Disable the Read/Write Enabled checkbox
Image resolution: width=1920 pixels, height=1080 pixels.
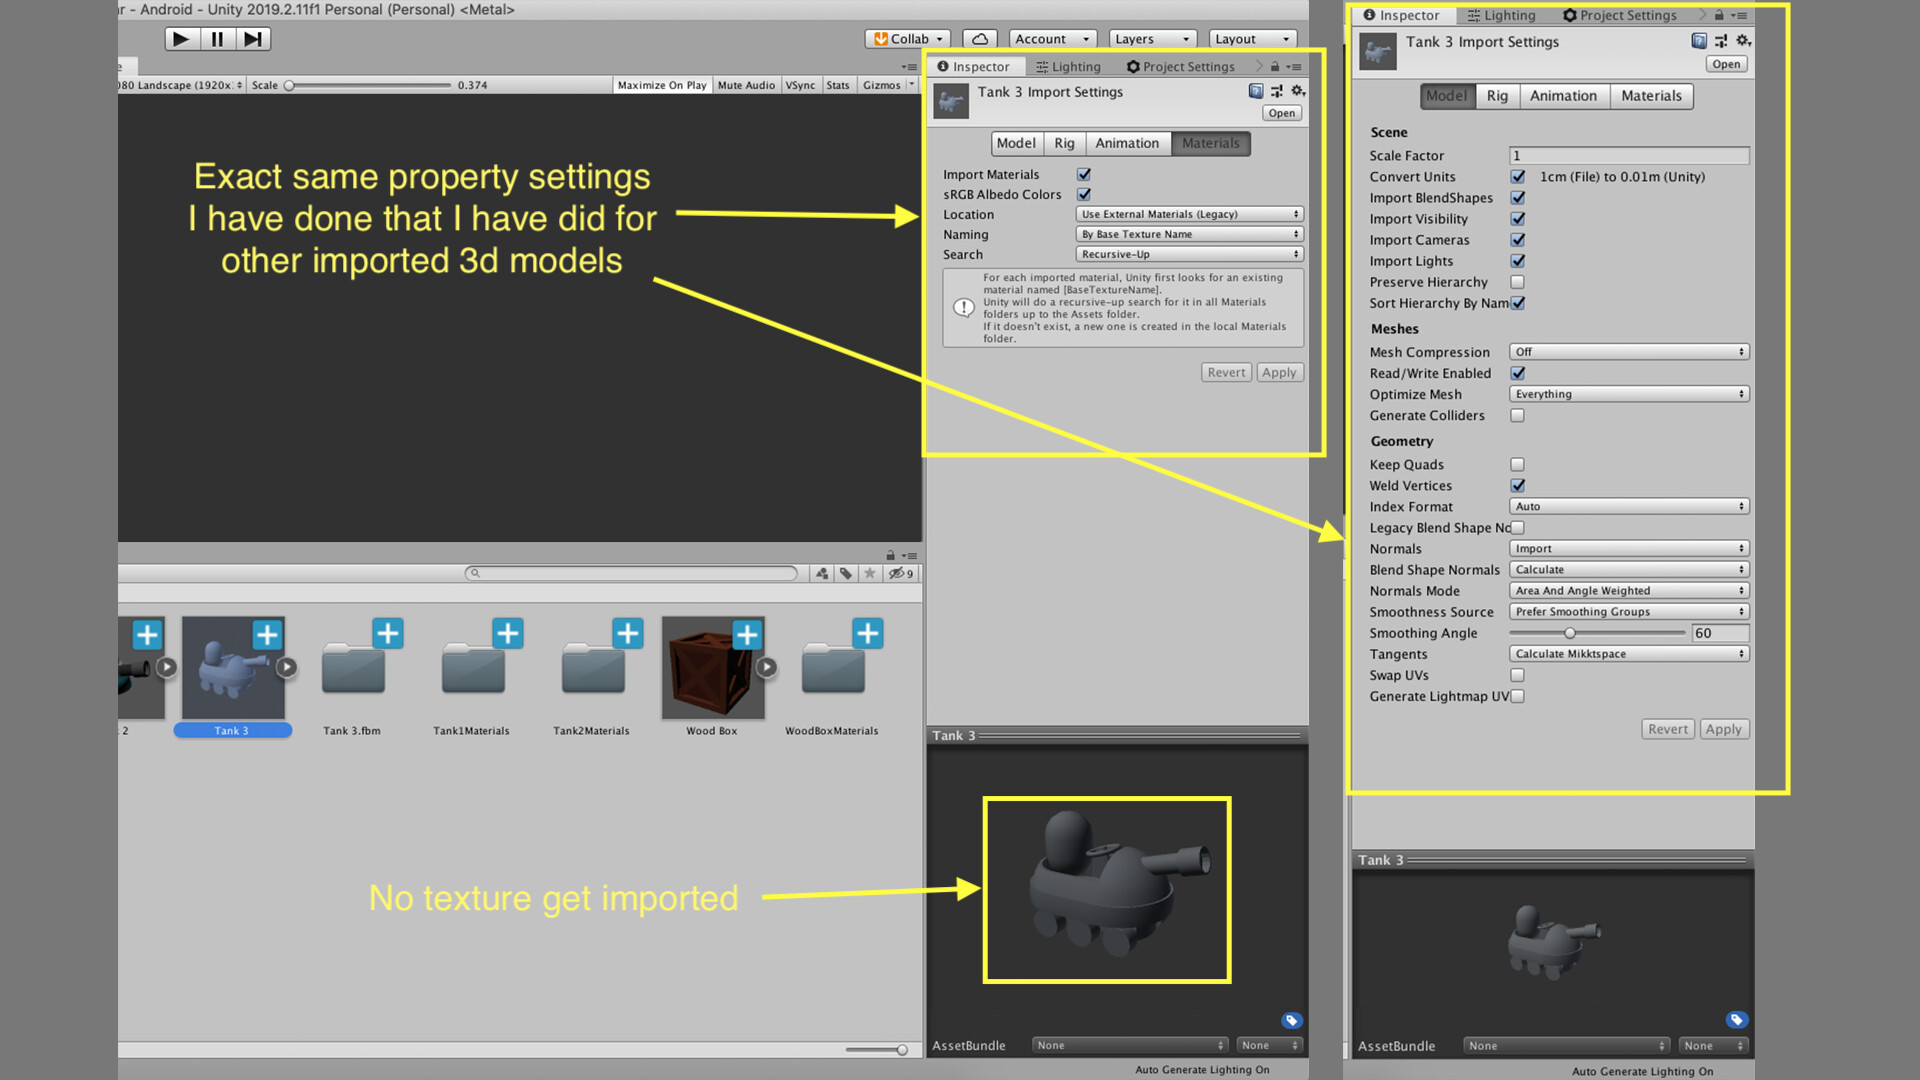tap(1517, 372)
